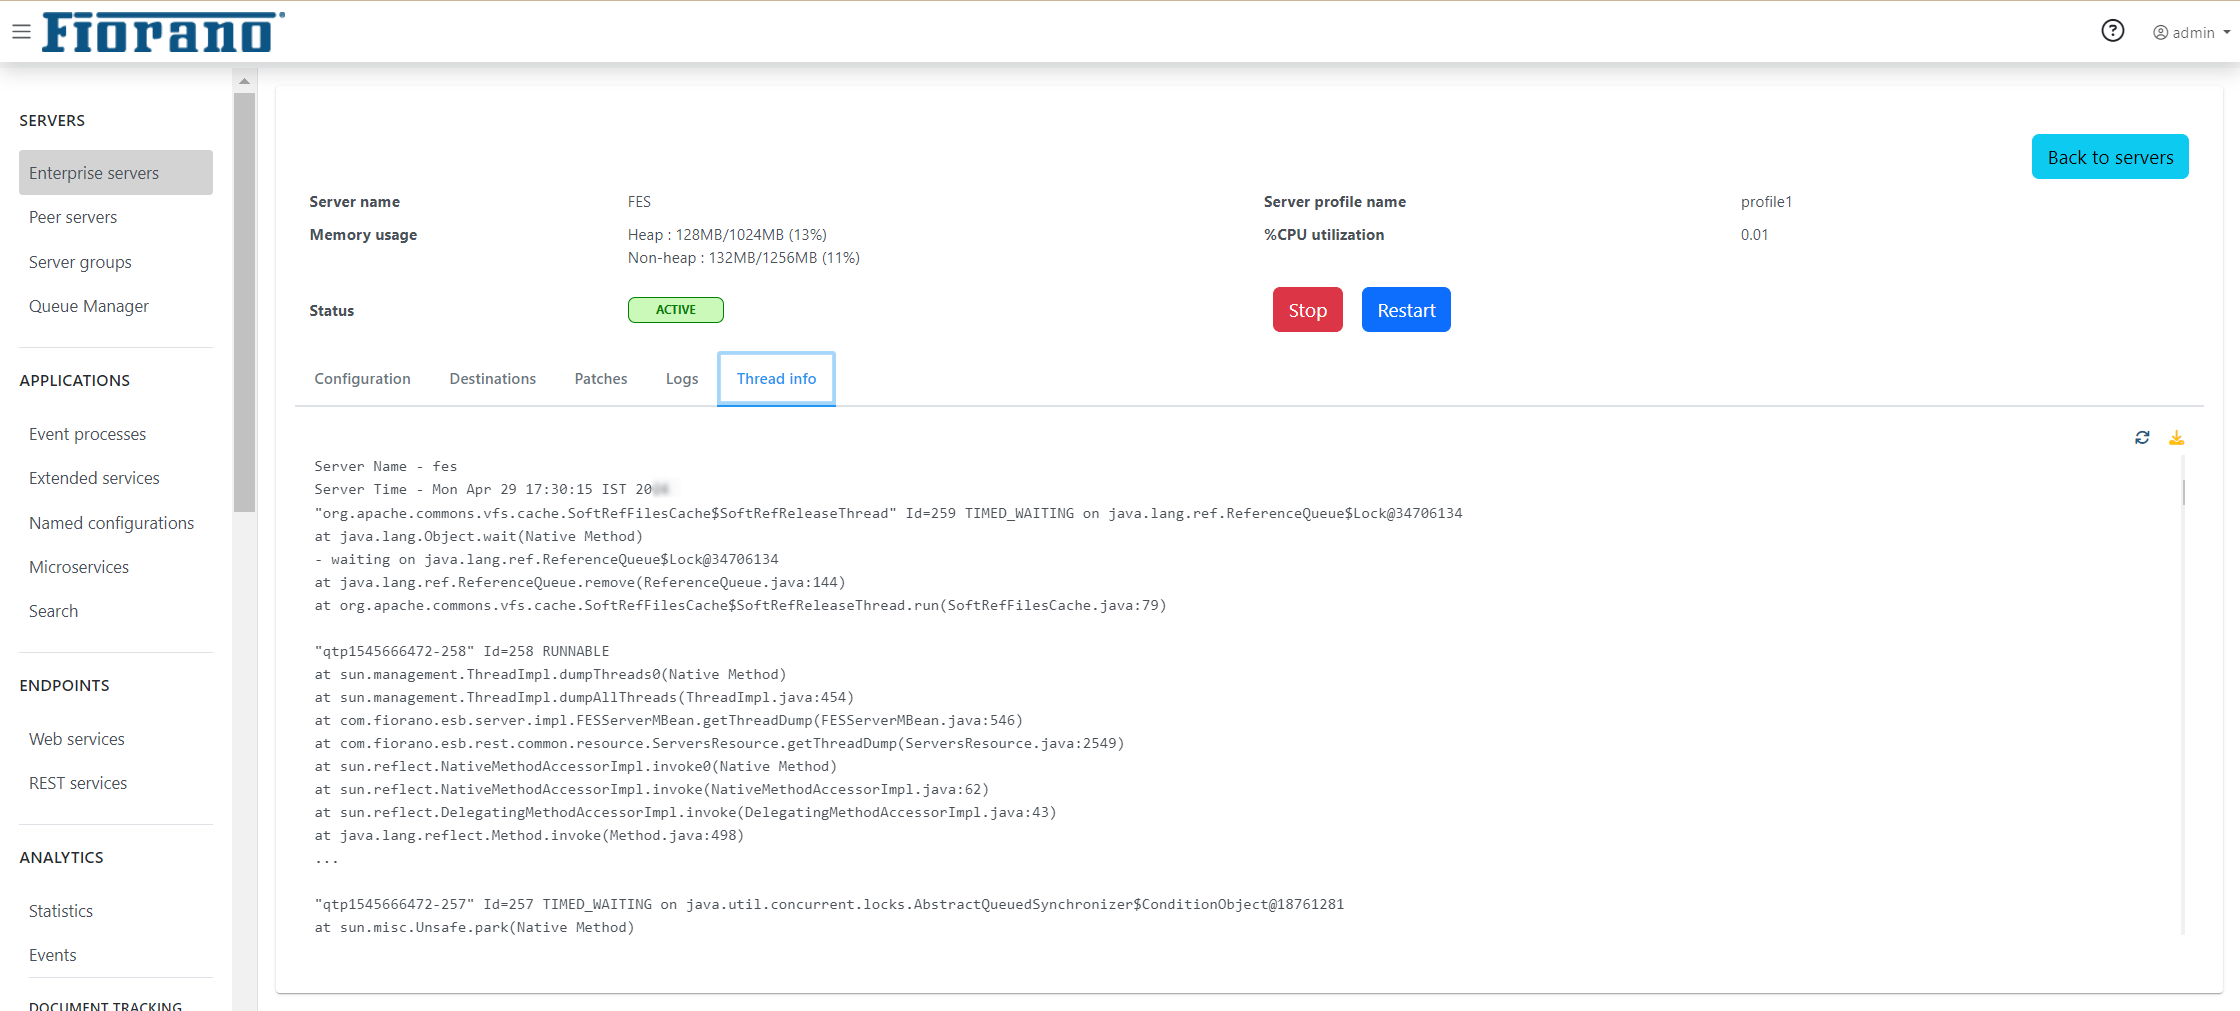
Task: Click the SoftRefReleaseThread Id=259 line
Action: 888,513
